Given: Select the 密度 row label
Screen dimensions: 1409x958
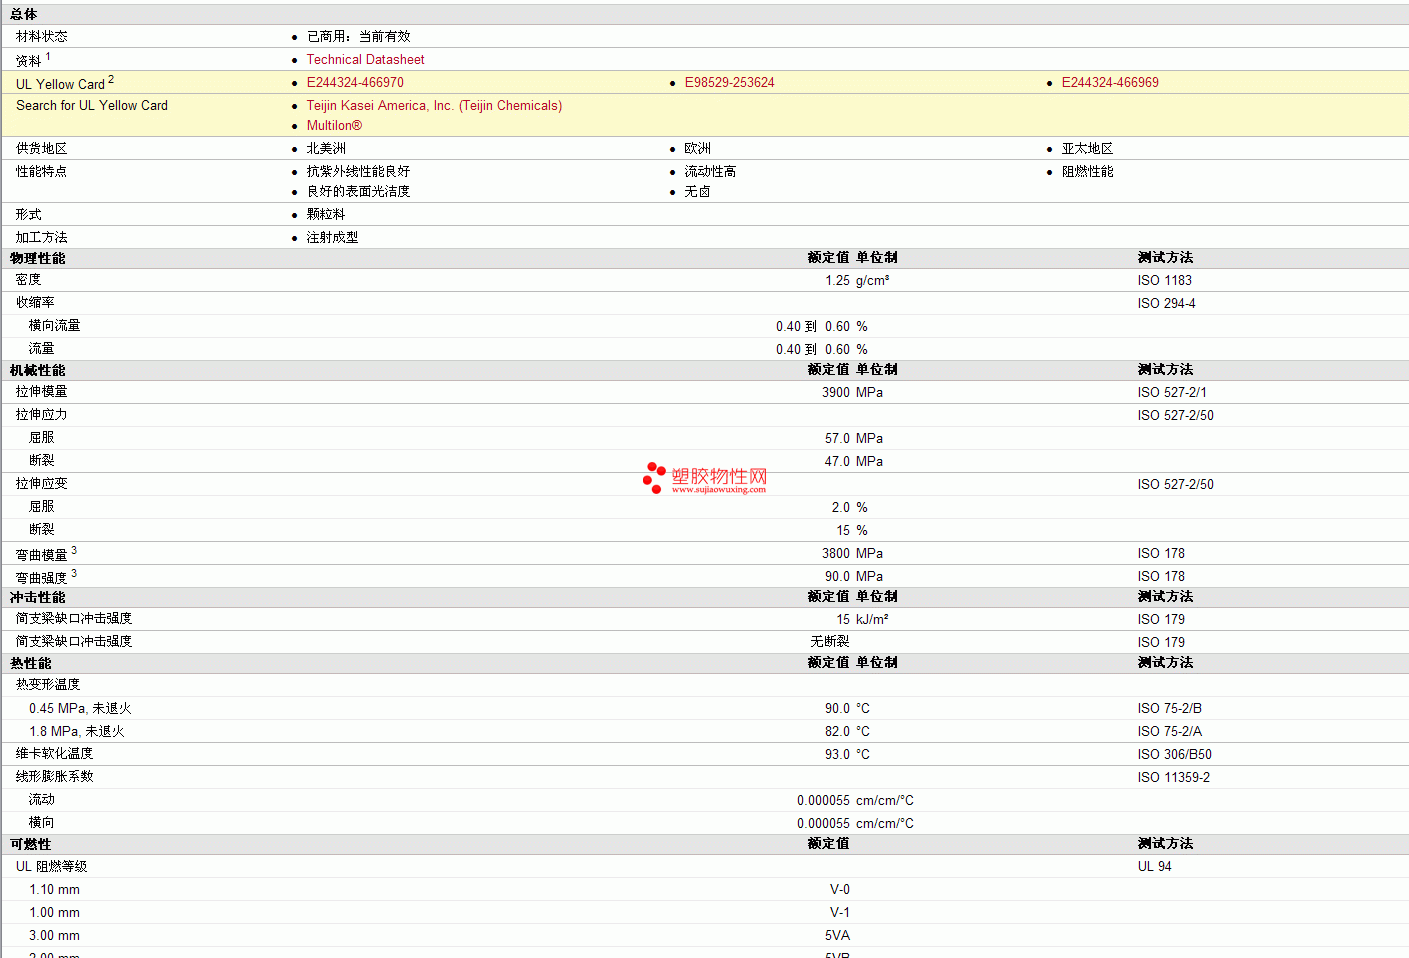Looking at the screenshot, I should tap(29, 280).
